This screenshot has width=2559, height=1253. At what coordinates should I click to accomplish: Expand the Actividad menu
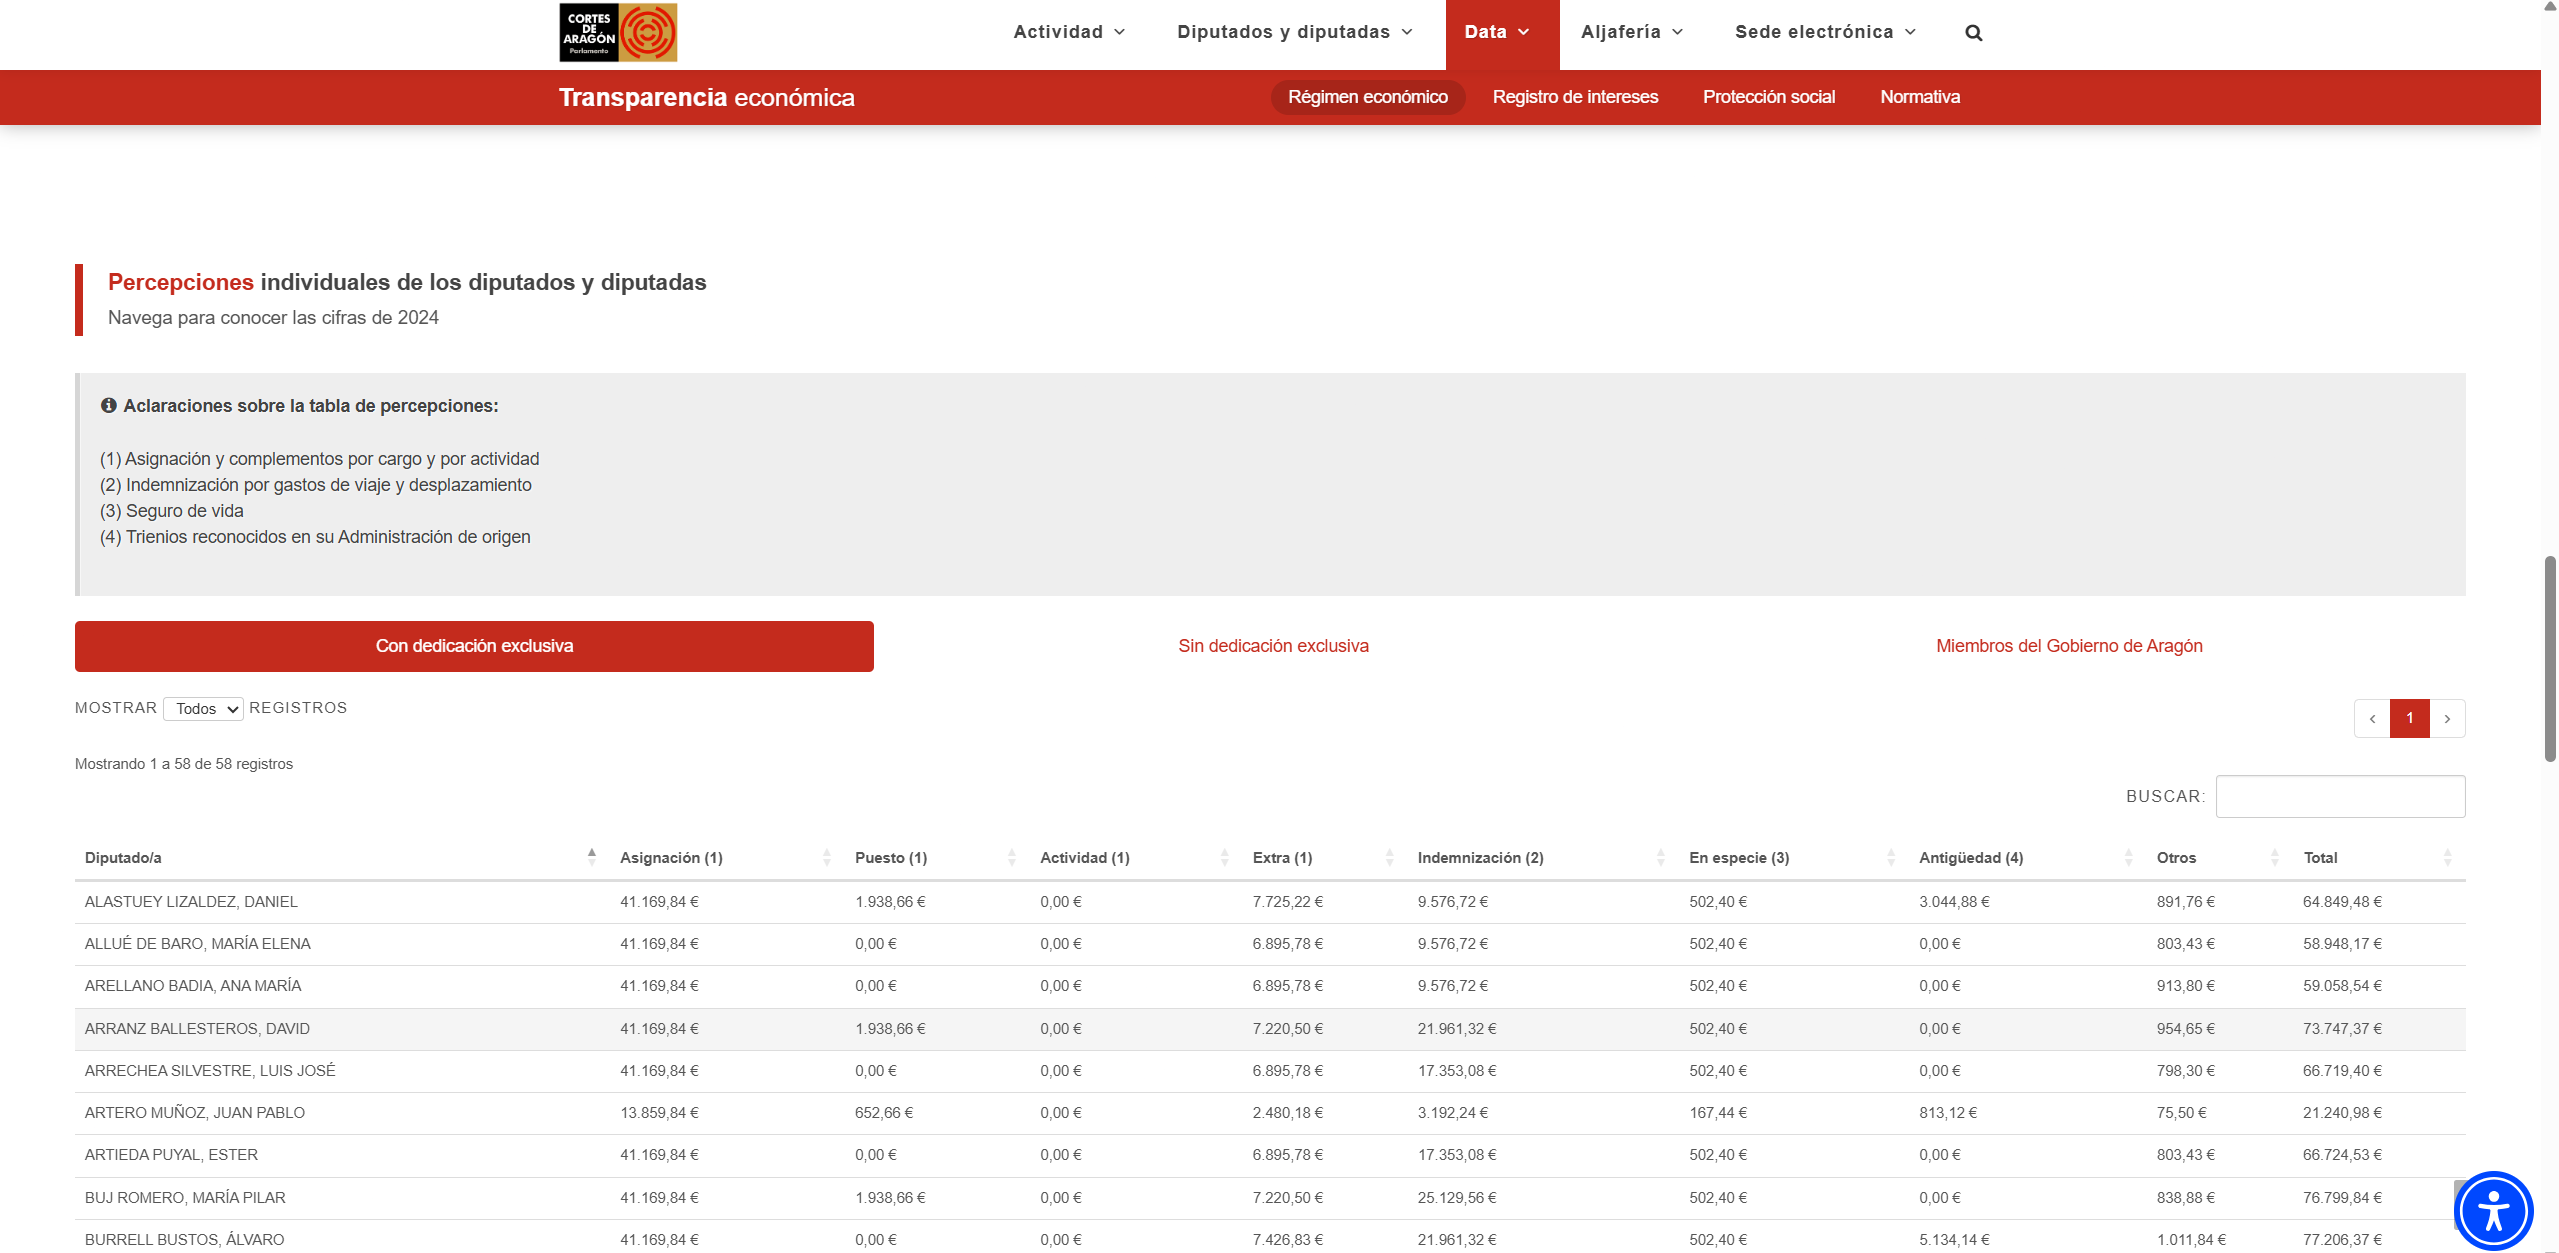(x=1069, y=32)
